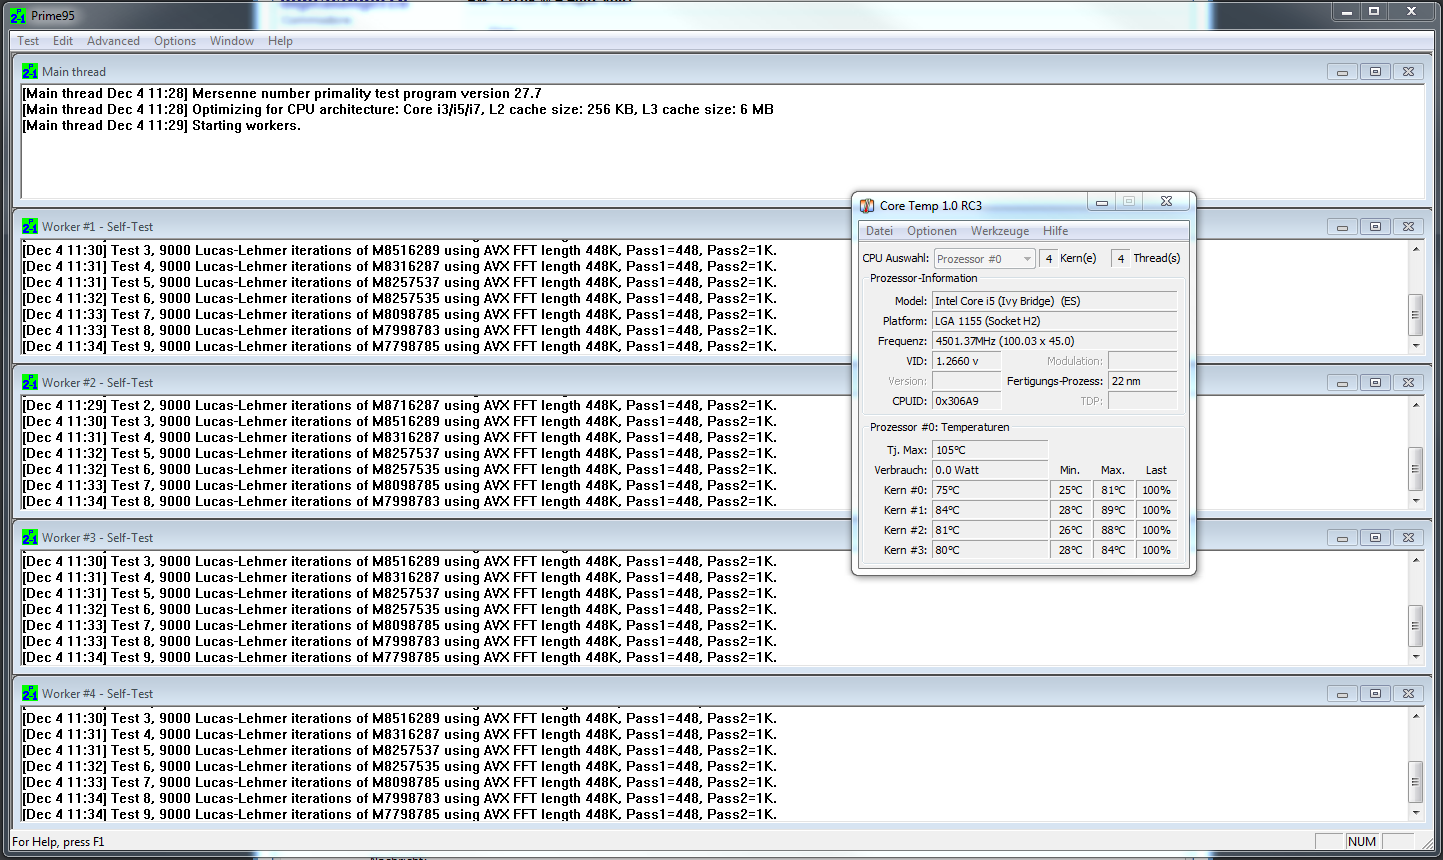Maximize the Main thread child window
Viewport: 1443px width, 860px height.
[x=1375, y=72]
